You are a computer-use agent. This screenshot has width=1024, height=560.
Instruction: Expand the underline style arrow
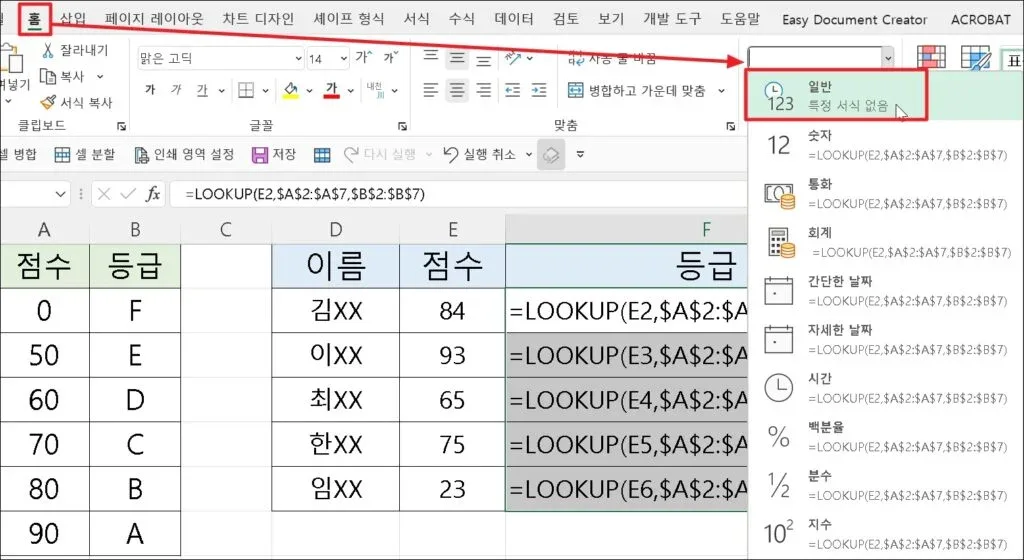pos(221,91)
